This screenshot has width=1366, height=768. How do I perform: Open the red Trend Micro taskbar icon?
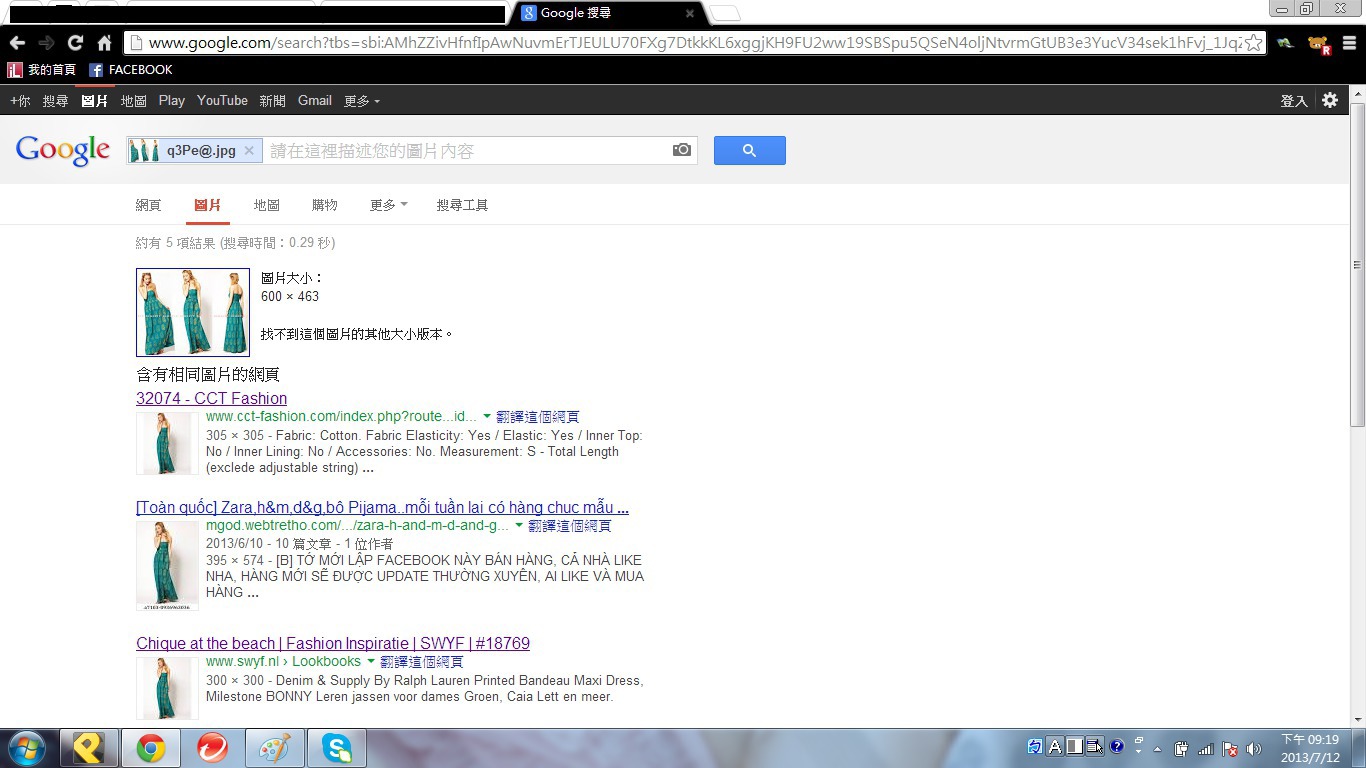[x=212, y=748]
